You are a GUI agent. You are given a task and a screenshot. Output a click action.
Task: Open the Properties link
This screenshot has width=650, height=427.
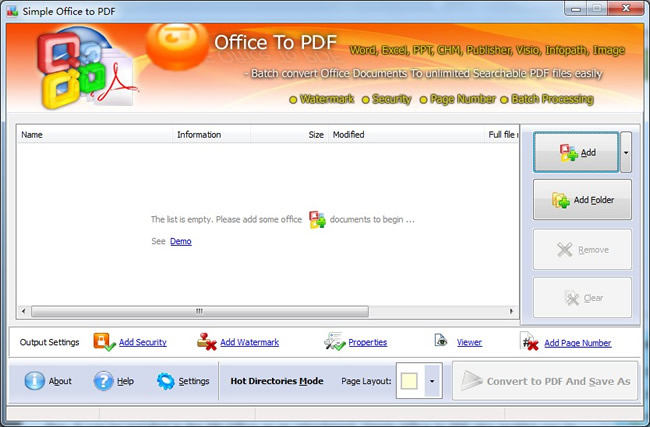(x=368, y=342)
